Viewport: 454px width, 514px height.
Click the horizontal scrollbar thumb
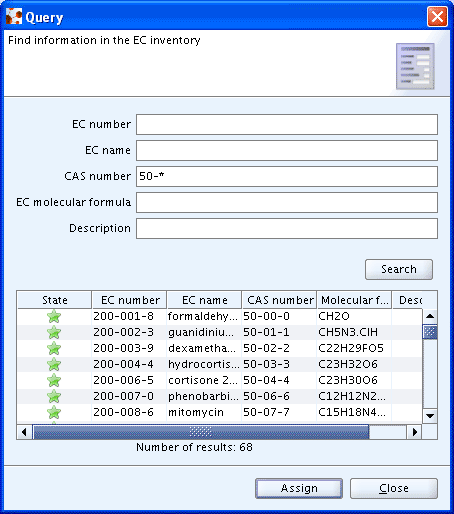[201, 432]
